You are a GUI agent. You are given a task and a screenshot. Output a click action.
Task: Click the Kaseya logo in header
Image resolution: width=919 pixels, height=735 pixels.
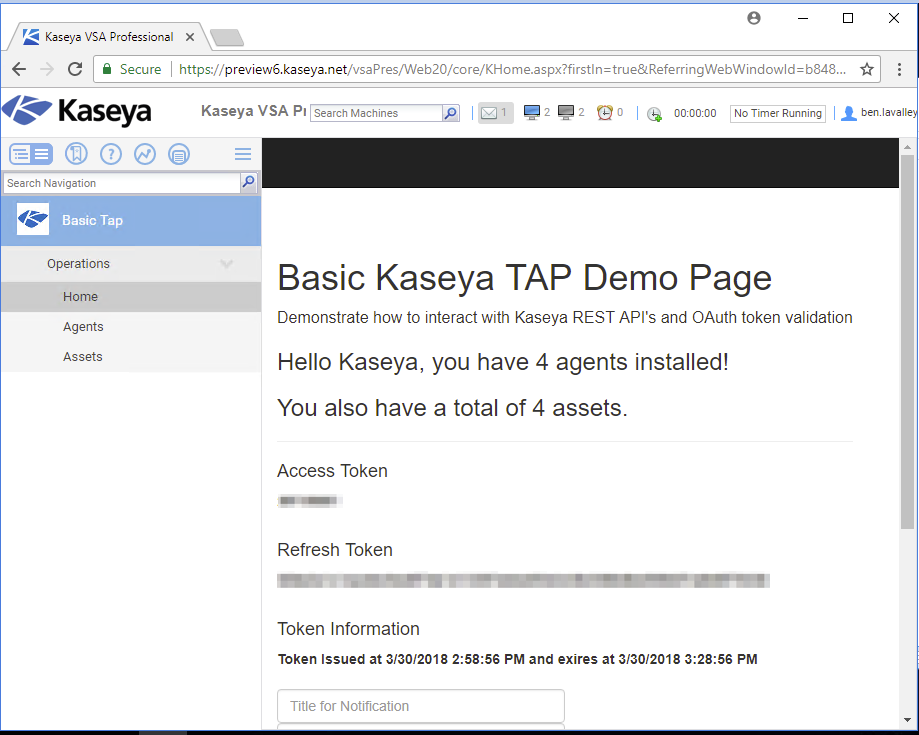pyautogui.click(x=76, y=111)
